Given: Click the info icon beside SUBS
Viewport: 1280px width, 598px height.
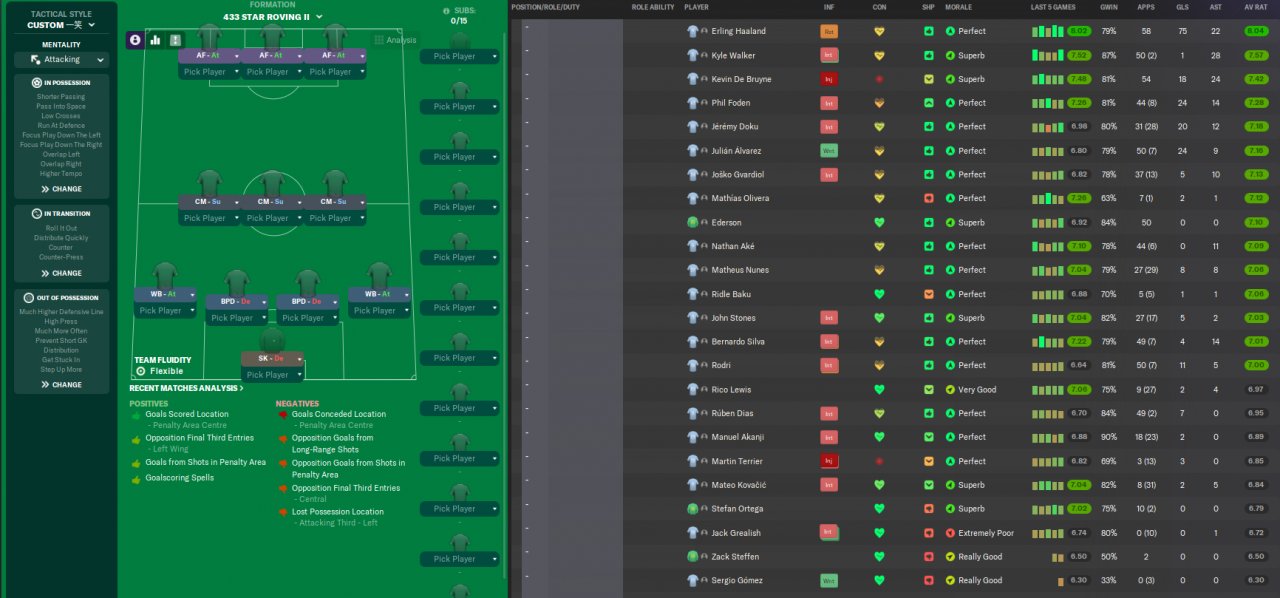Looking at the screenshot, I should coord(446,10).
